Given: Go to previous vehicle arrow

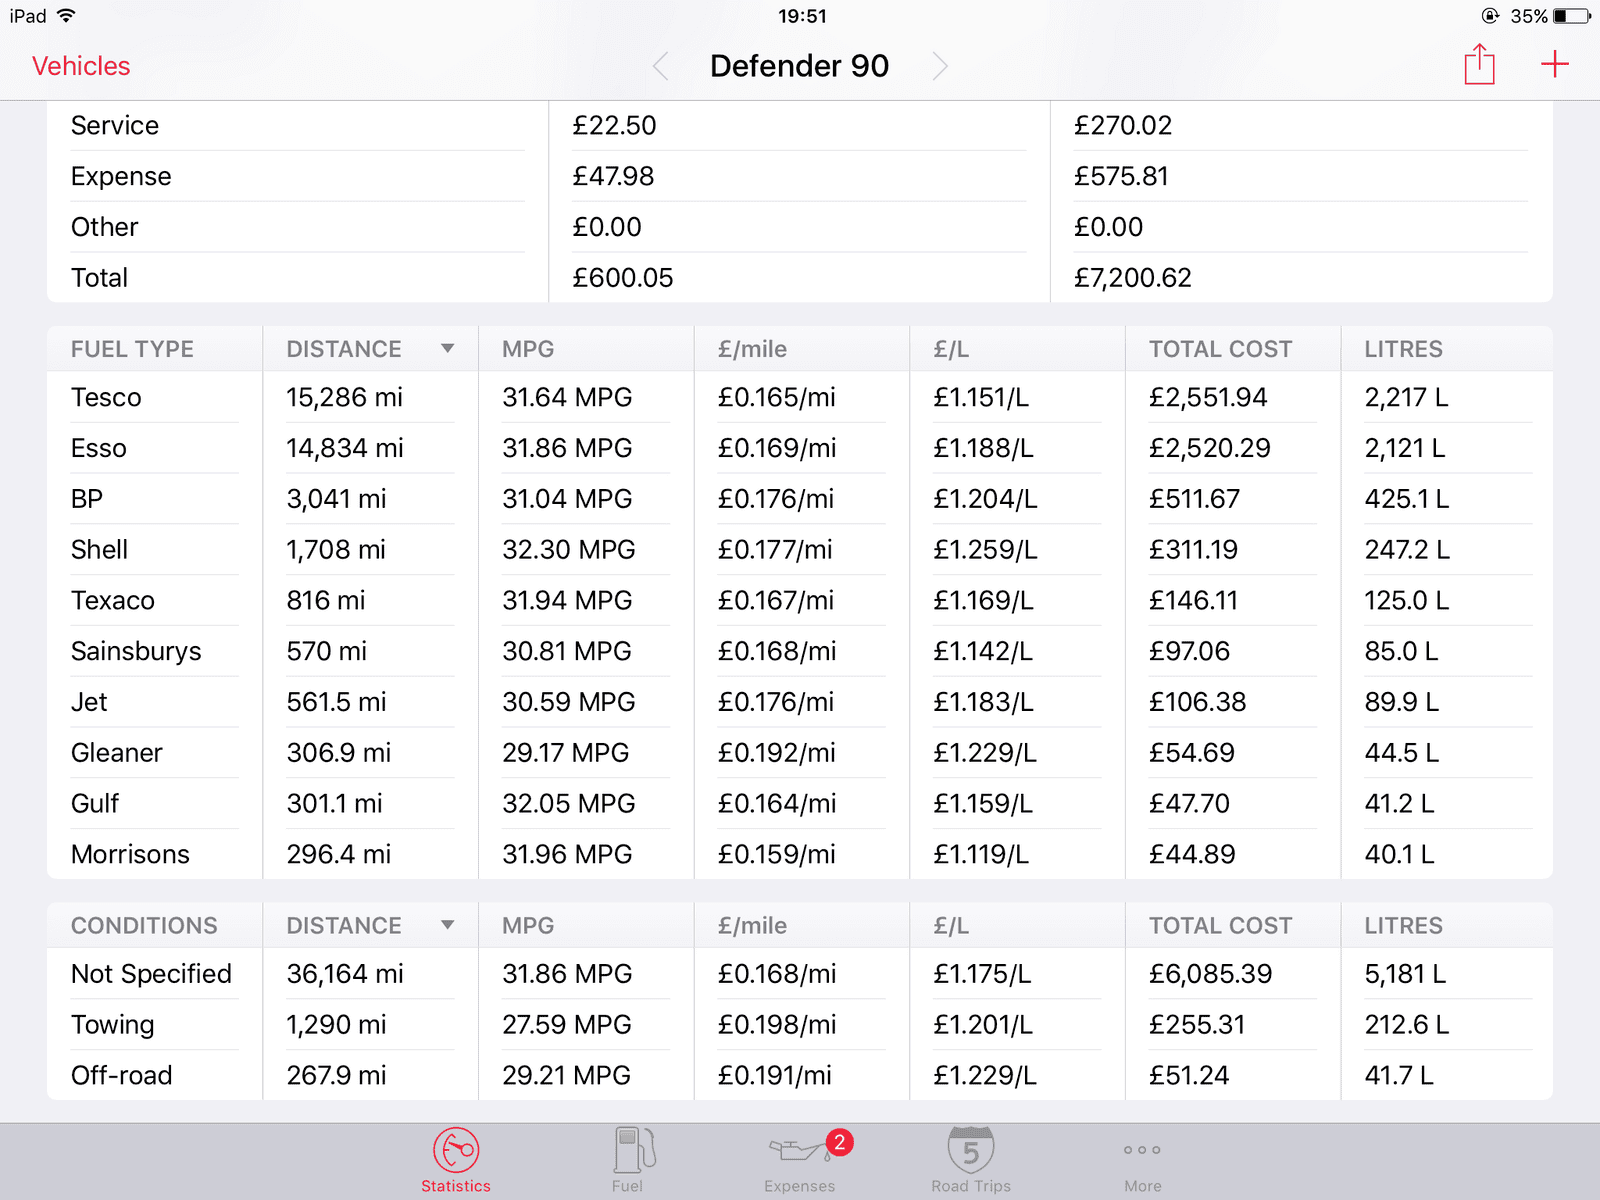Looking at the screenshot, I should pos(661,66).
